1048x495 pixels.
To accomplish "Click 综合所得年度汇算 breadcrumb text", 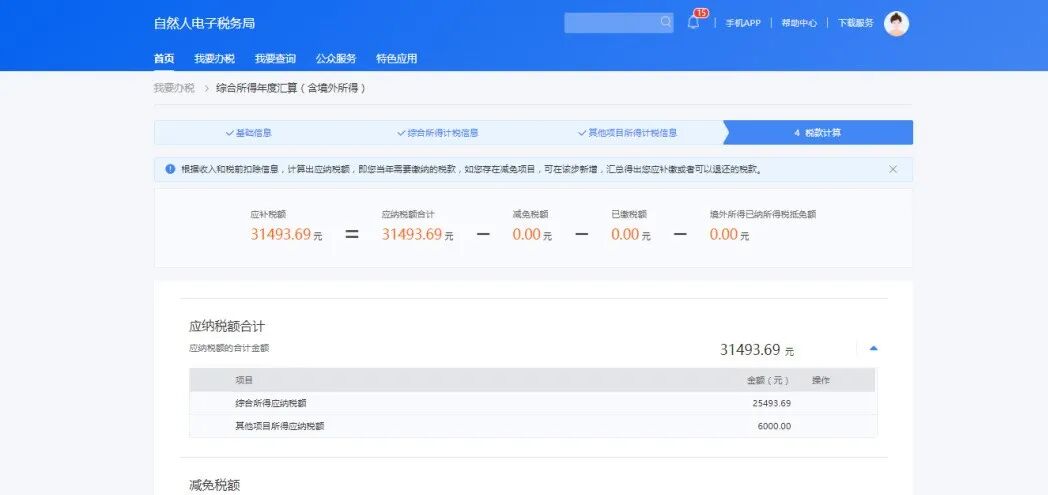I will click(x=291, y=88).
